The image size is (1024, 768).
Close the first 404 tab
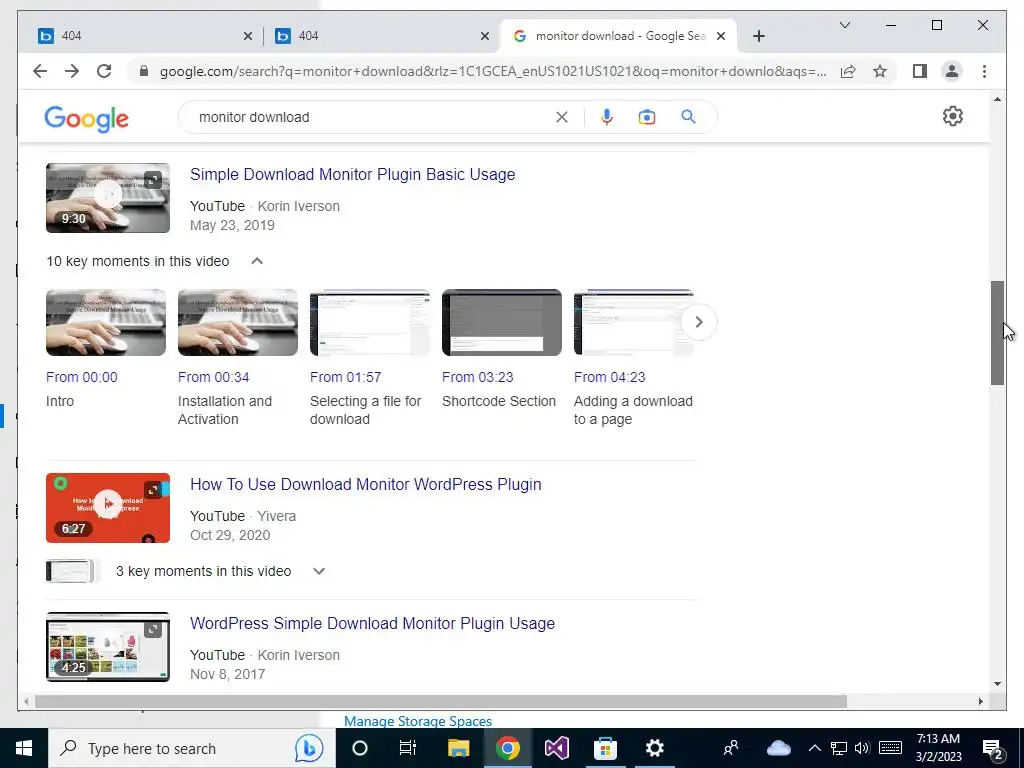click(248, 37)
